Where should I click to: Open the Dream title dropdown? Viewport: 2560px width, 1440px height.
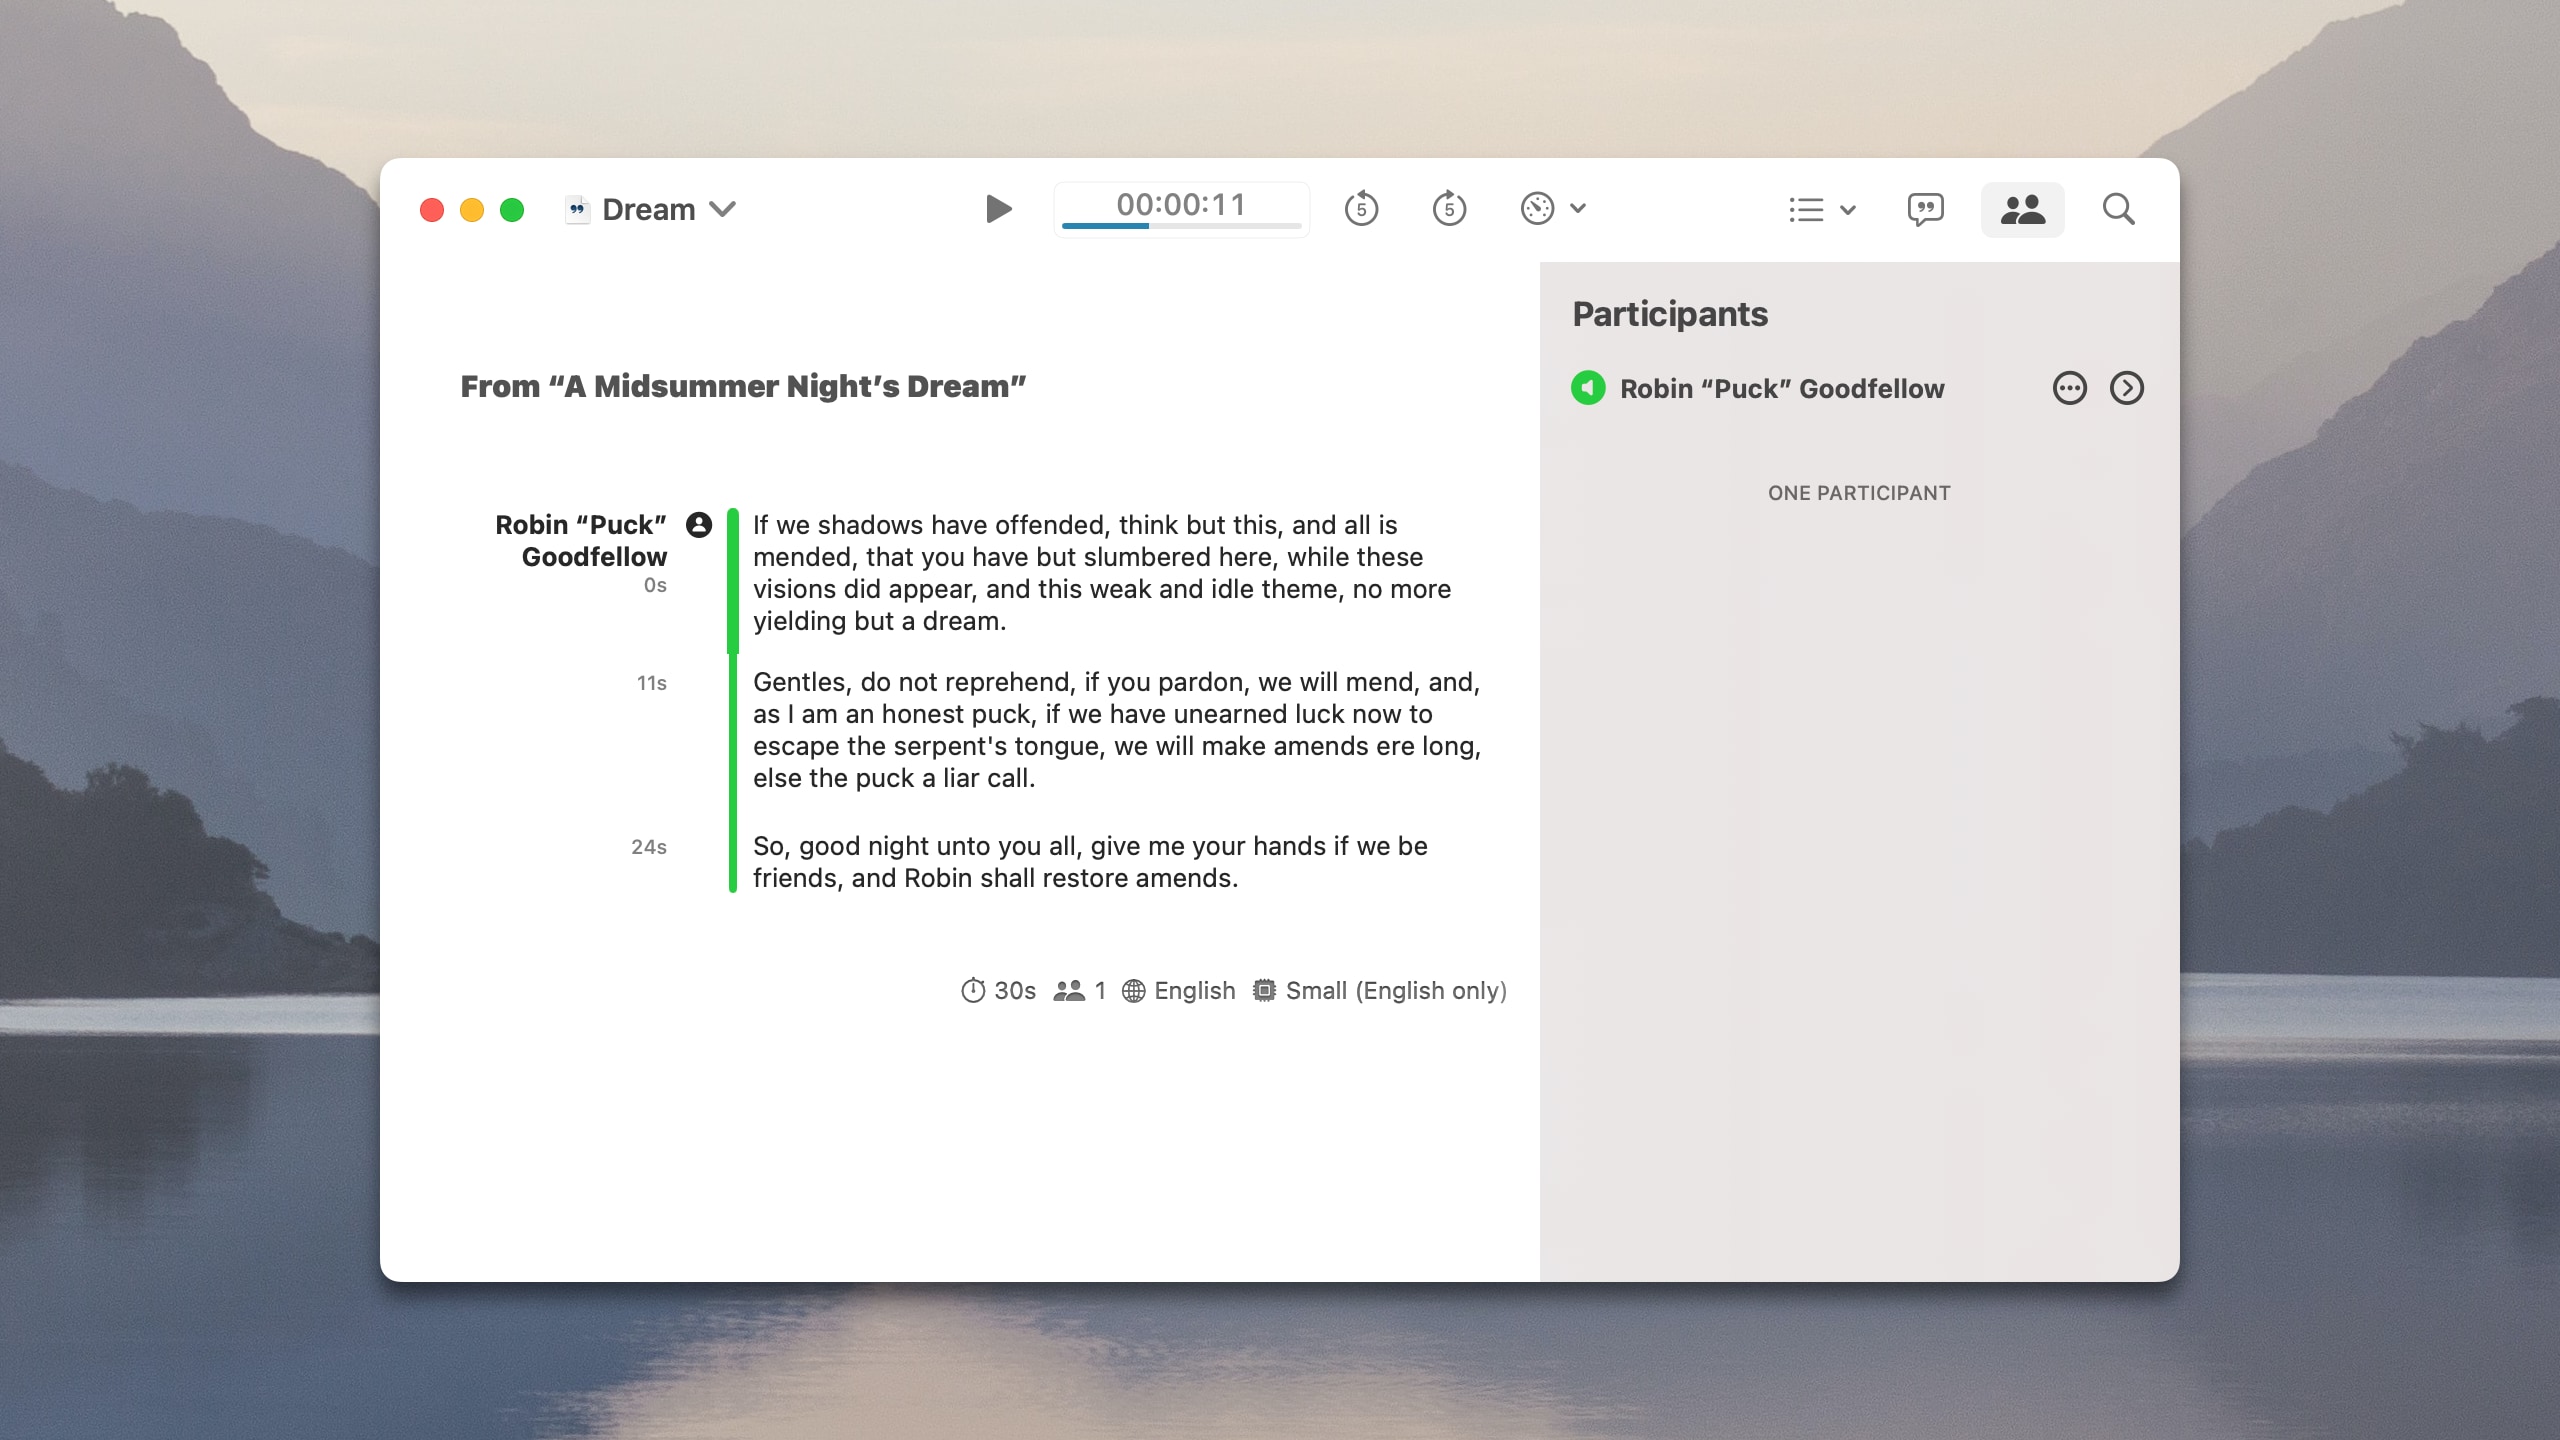click(722, 209)
